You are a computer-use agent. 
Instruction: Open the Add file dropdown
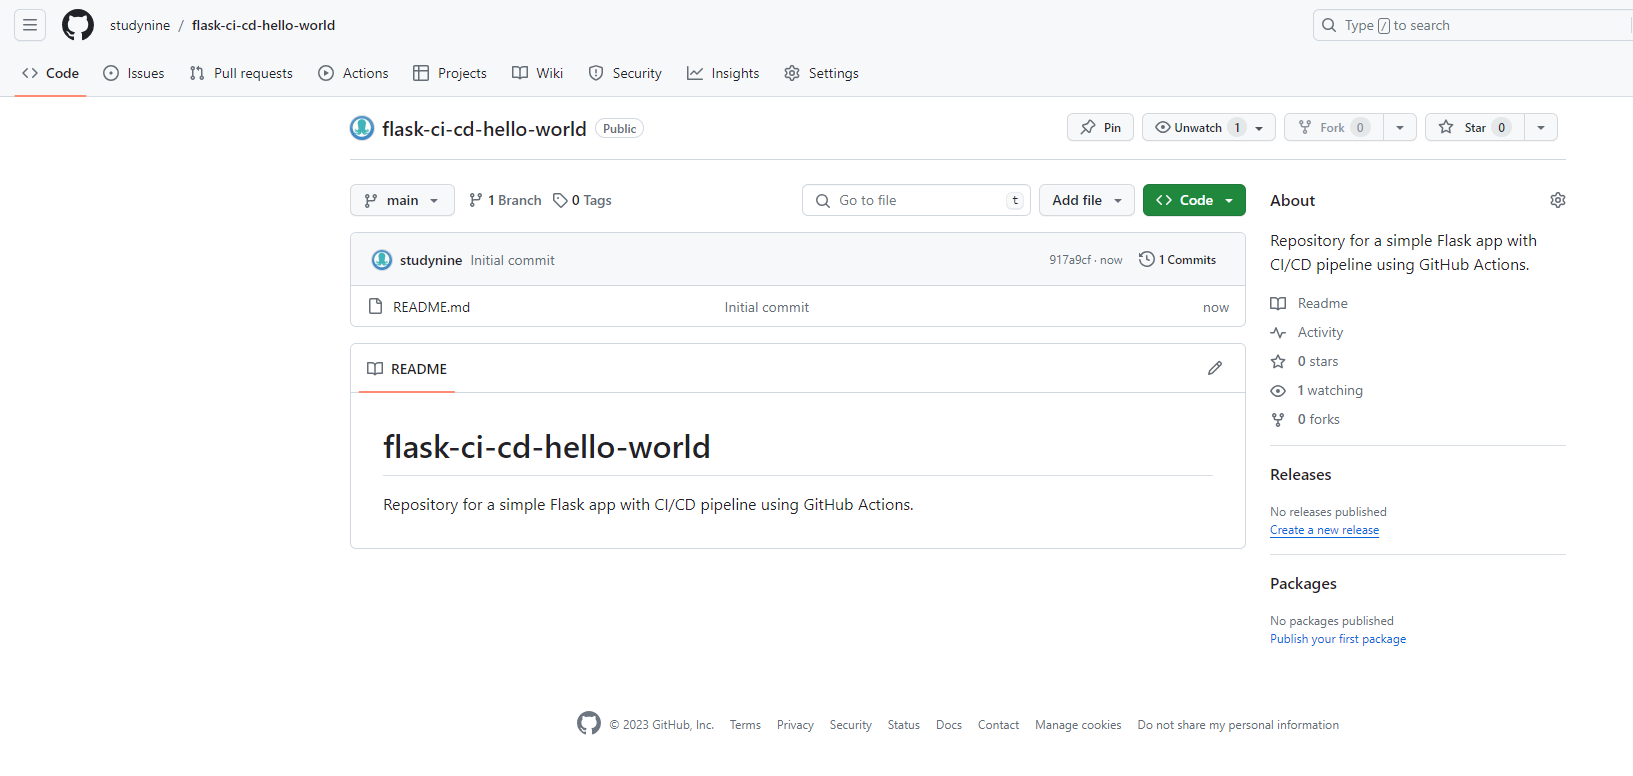click(x=1087, y=200)
